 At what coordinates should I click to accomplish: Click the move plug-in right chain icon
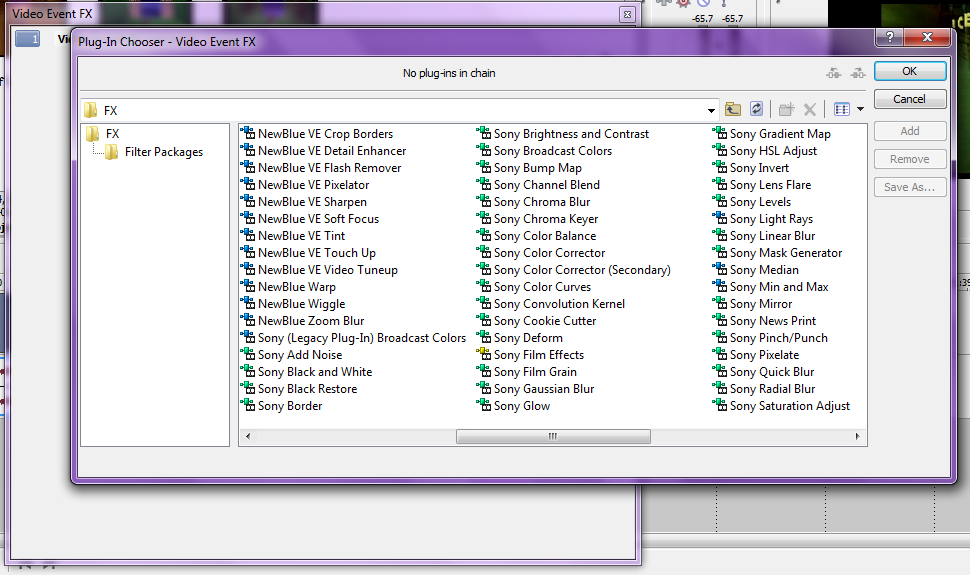857,74
